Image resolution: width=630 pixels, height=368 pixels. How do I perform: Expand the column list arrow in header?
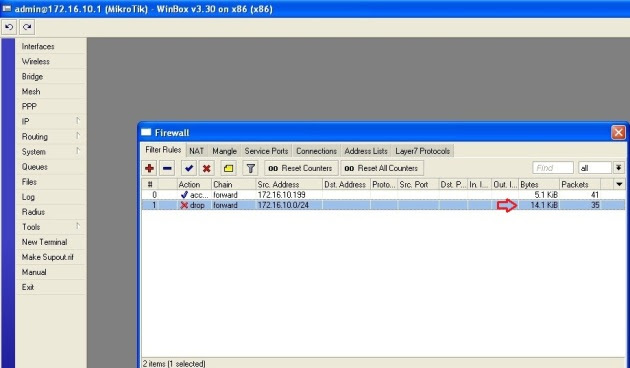pos(619,184)
